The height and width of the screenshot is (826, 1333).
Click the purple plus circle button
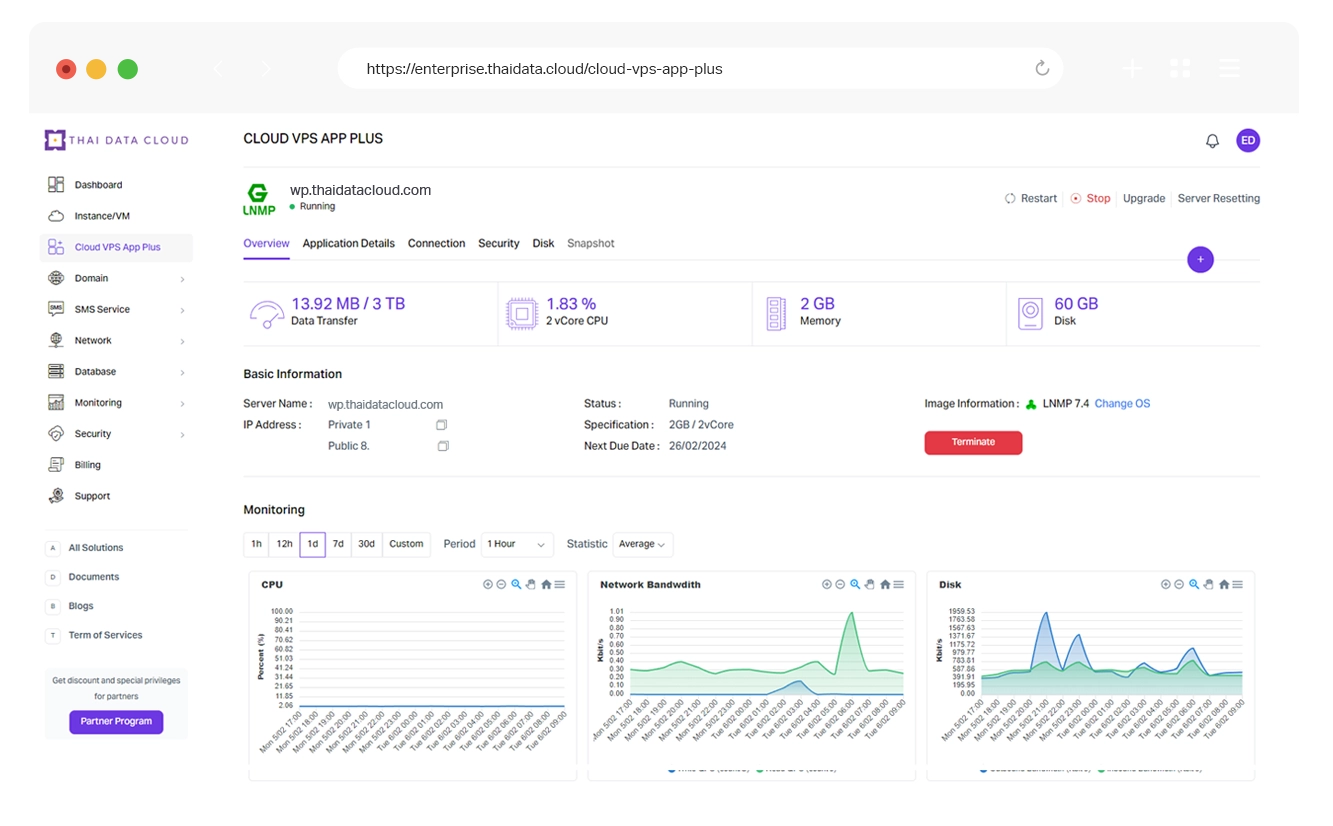click(x=1200, y=260)
